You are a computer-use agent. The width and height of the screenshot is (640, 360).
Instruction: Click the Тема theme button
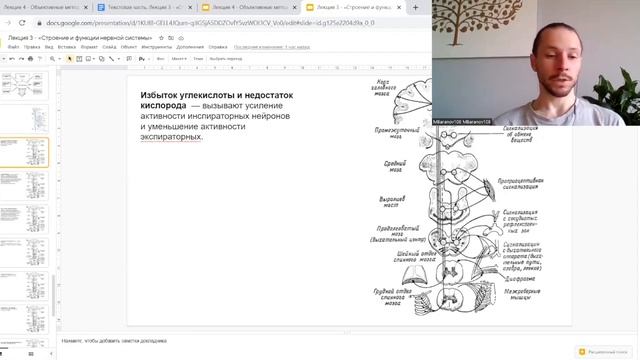198,59
